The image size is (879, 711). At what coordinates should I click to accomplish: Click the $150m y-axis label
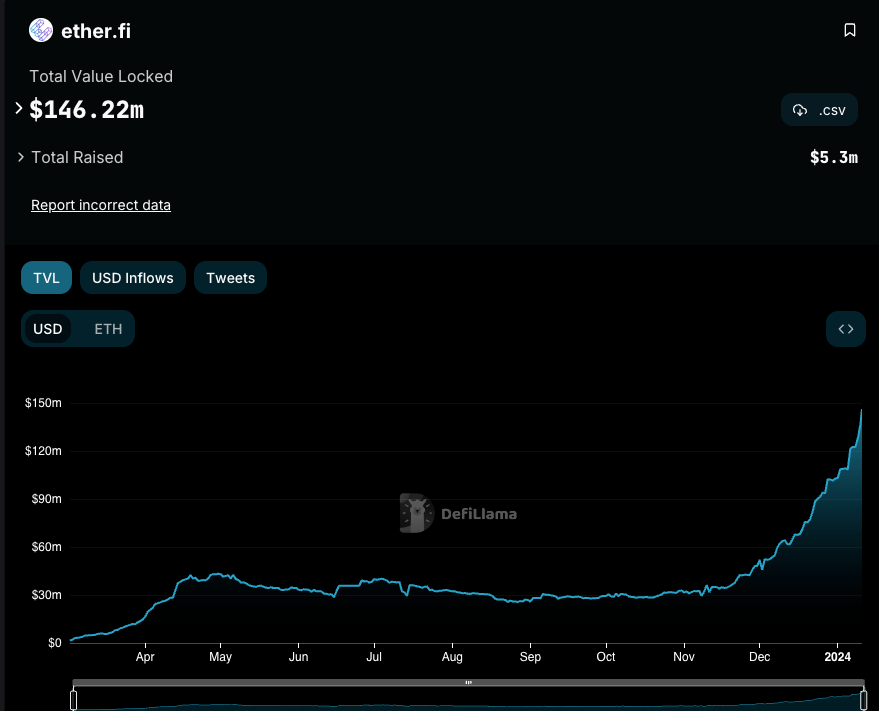[x=43, y=403]
